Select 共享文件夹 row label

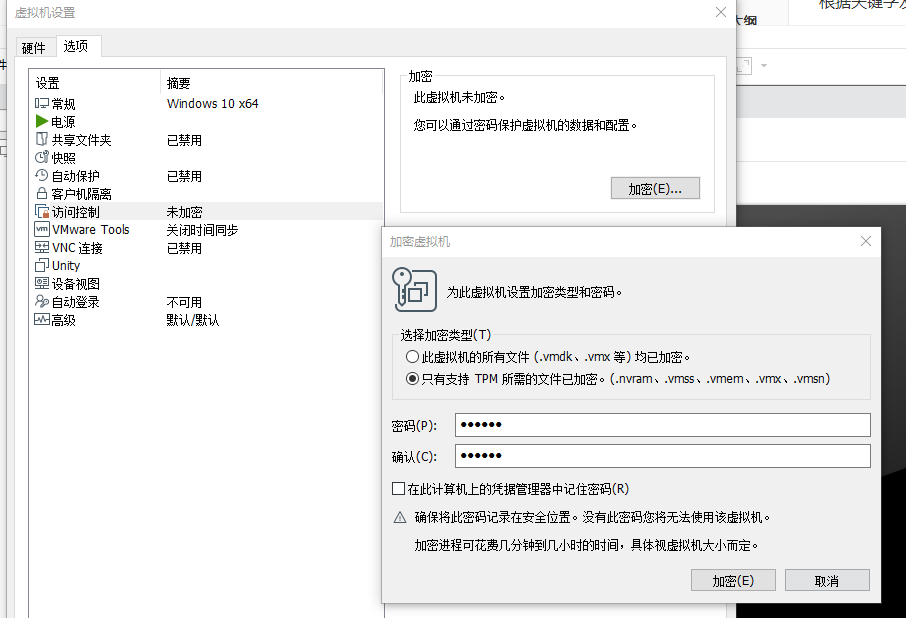(x=81, y=140)
